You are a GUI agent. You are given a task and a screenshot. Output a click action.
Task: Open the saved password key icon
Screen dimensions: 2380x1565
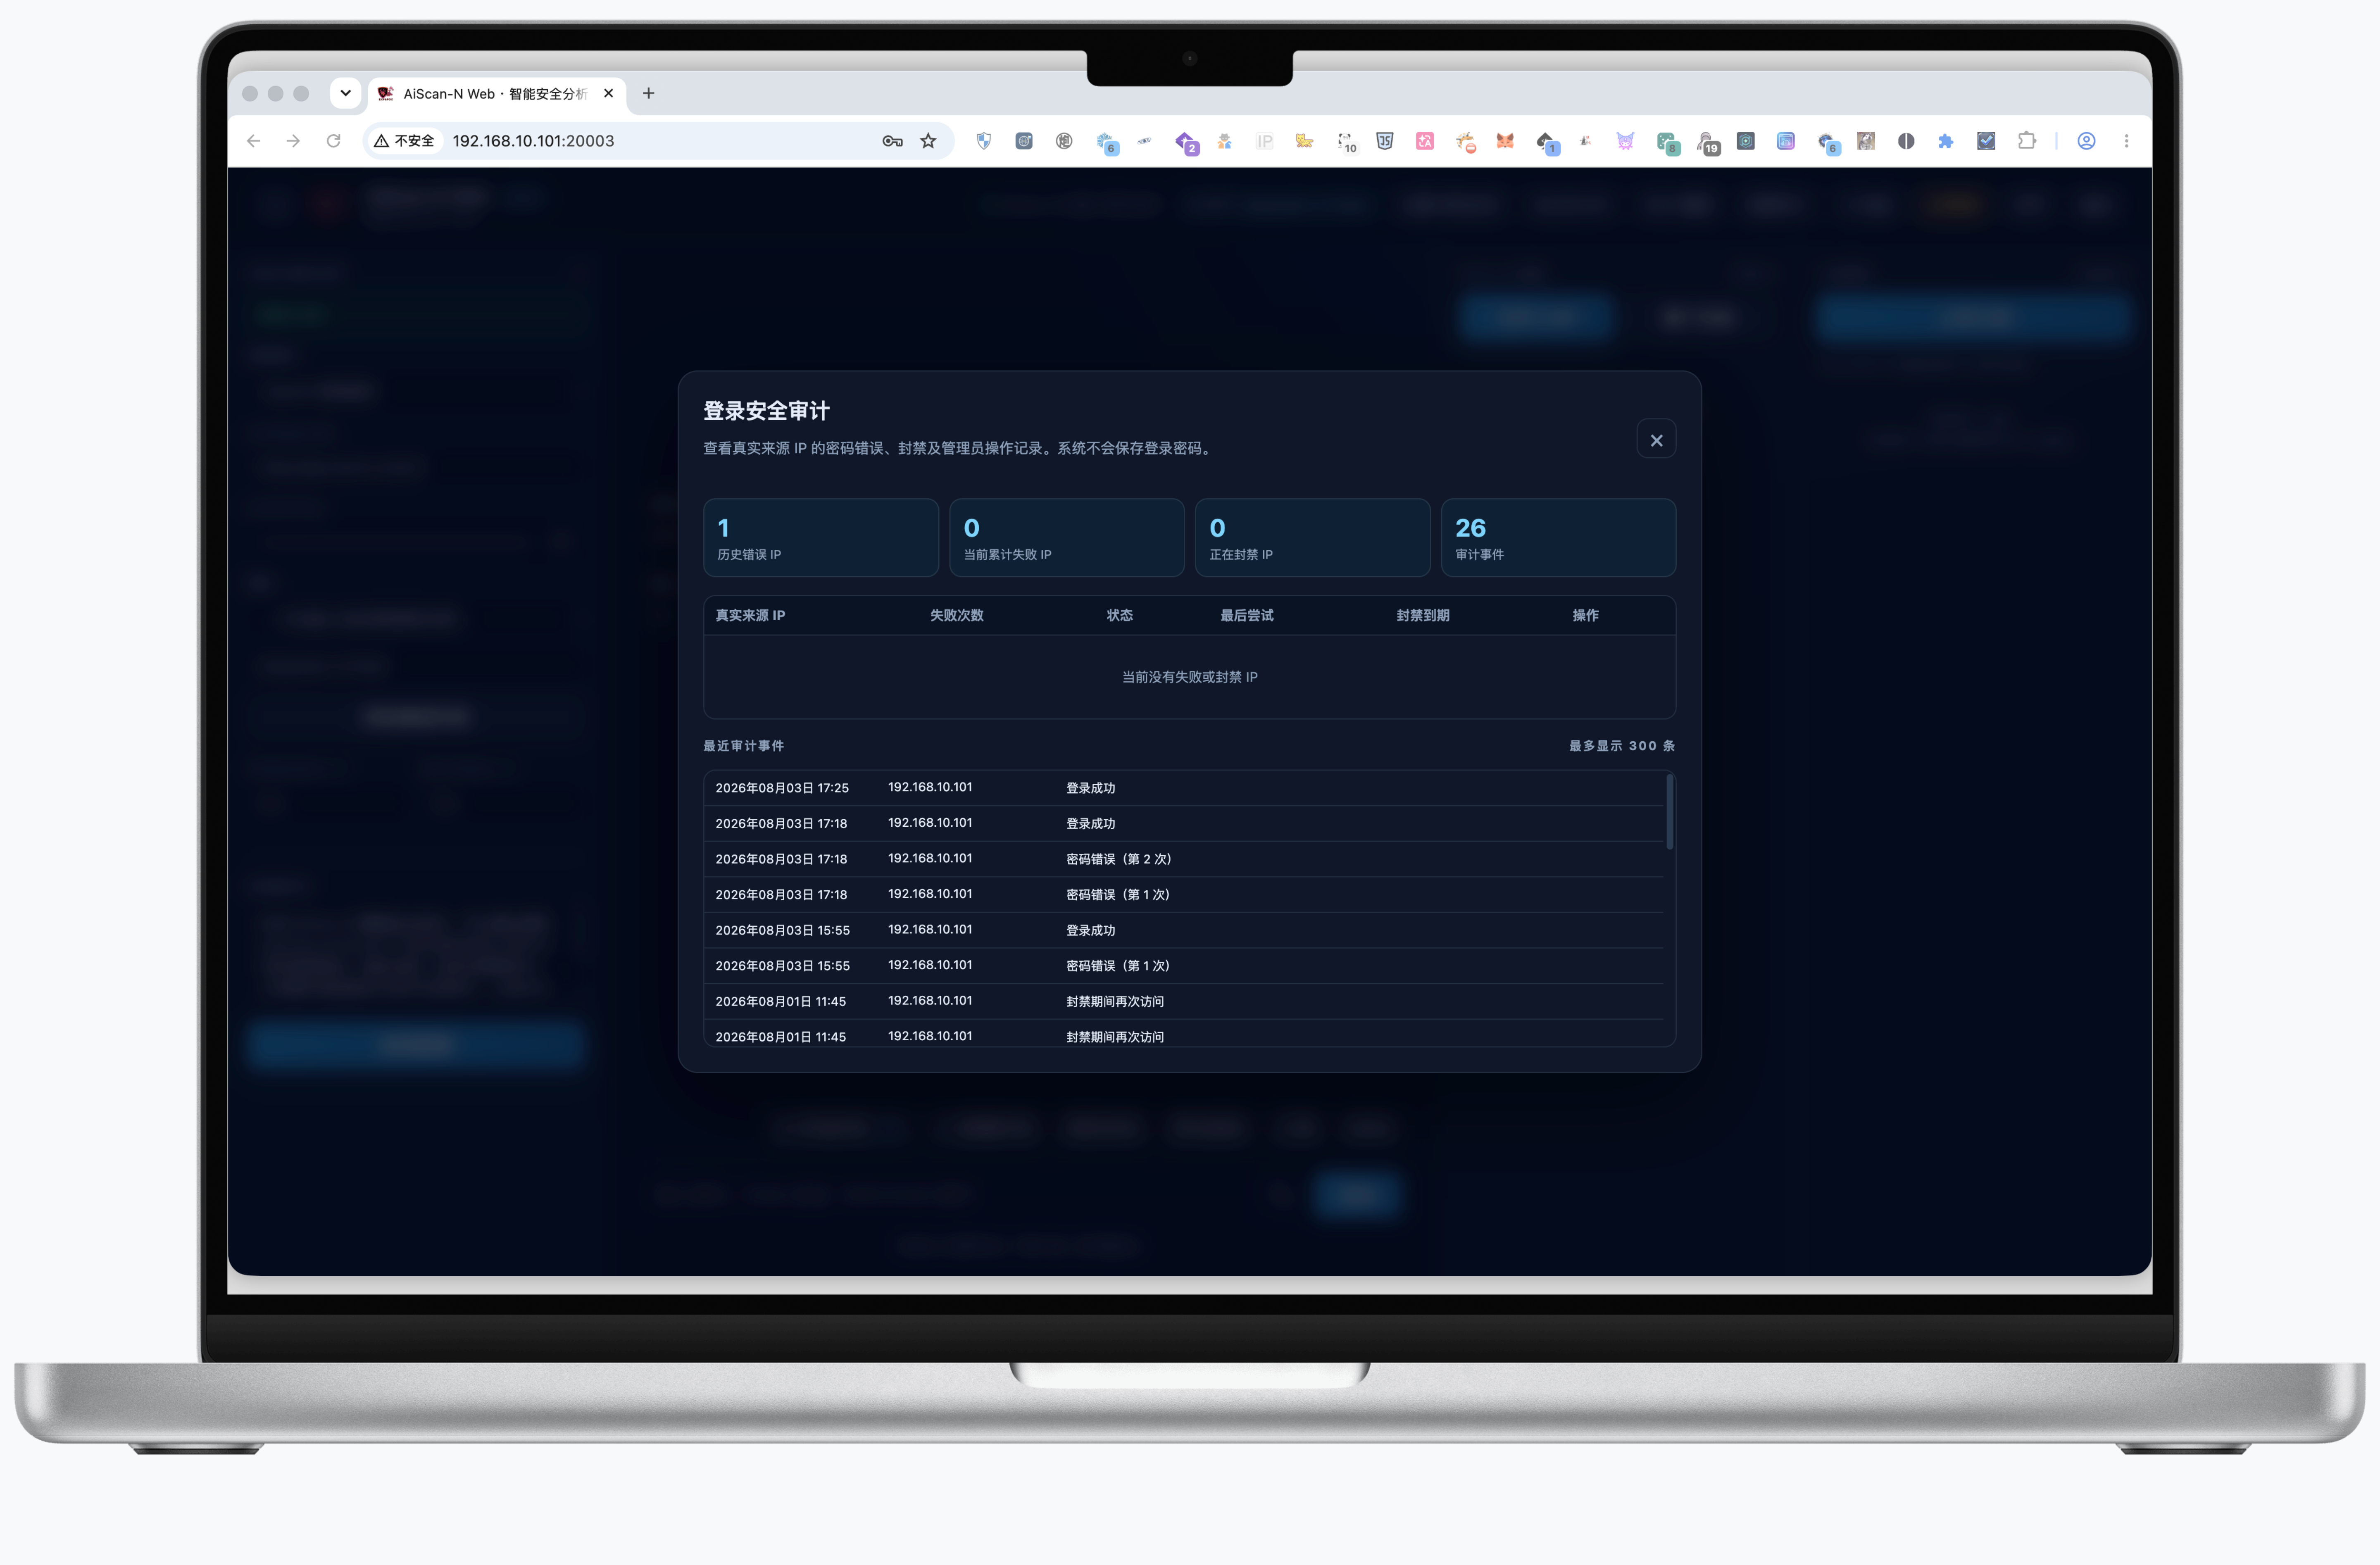pos(892,141)
